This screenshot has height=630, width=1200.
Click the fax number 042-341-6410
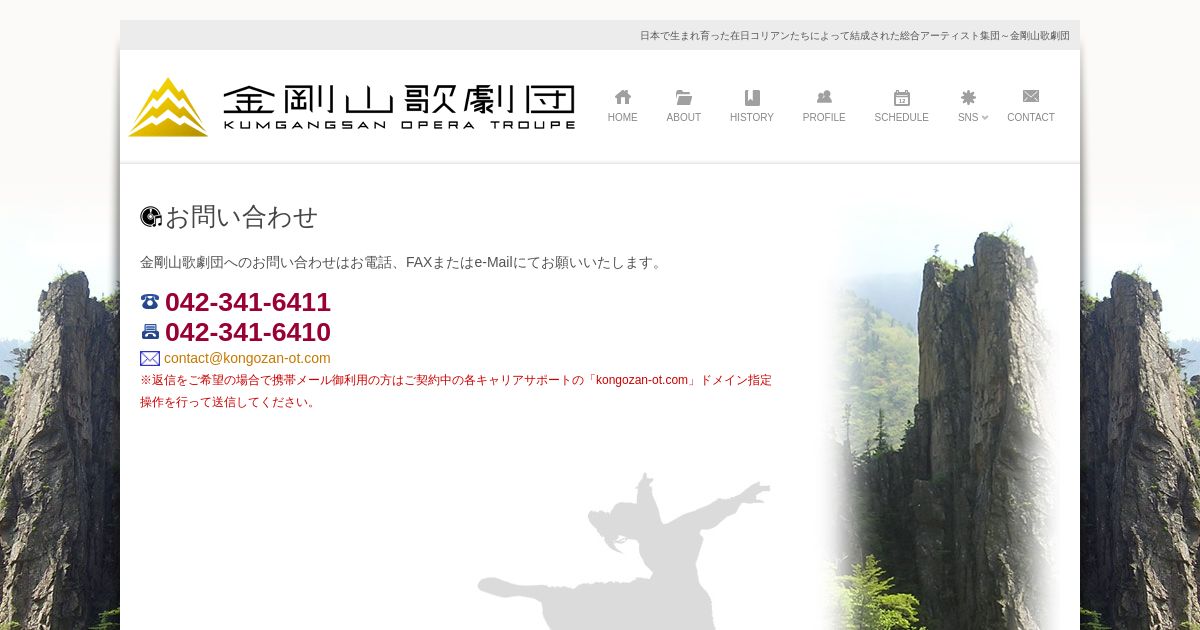point(248,332)
